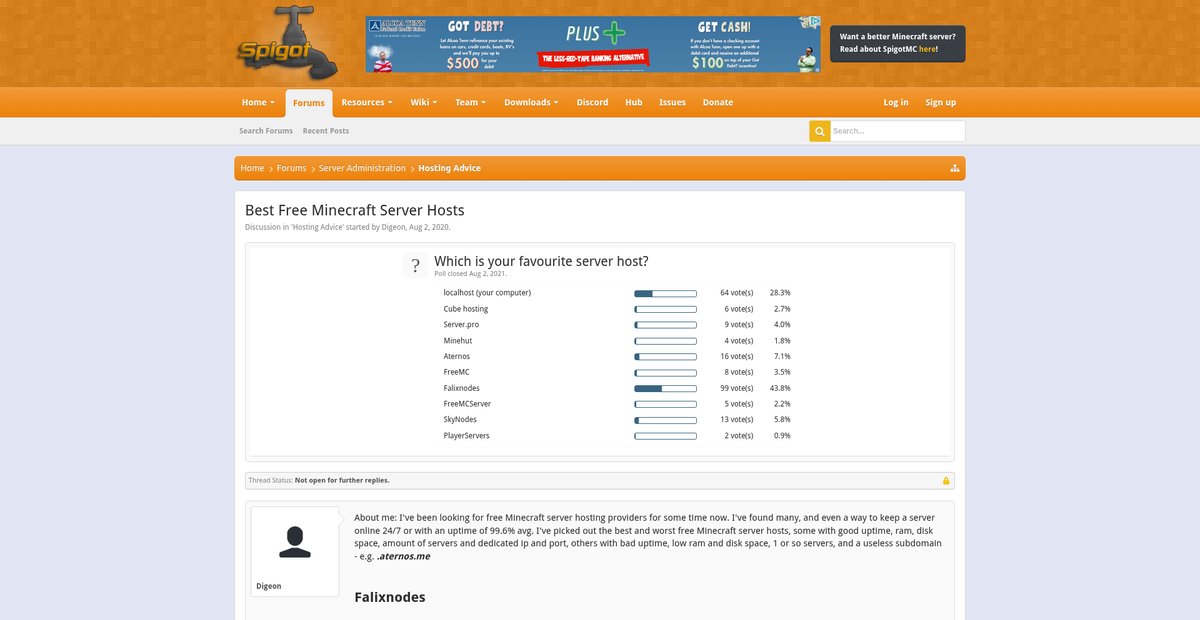Click the Spigot faucet logo
This screenshot has width=1200, height=620.
click(x=287, y=43)
